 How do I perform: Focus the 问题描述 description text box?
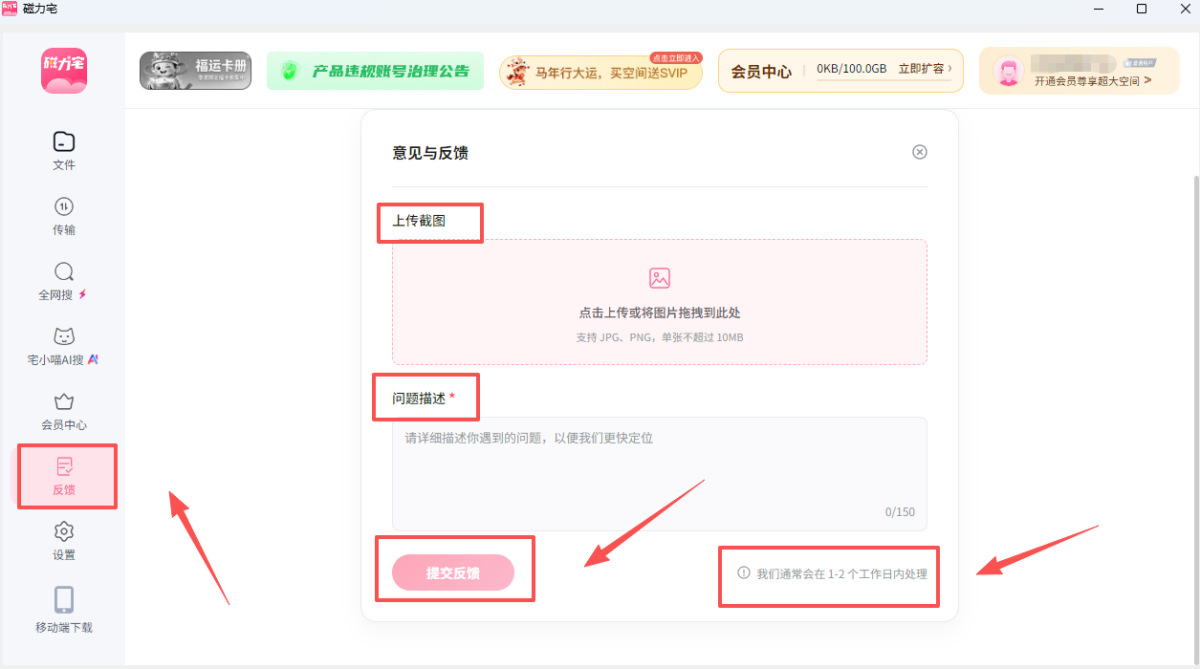(x=660, y=474)
